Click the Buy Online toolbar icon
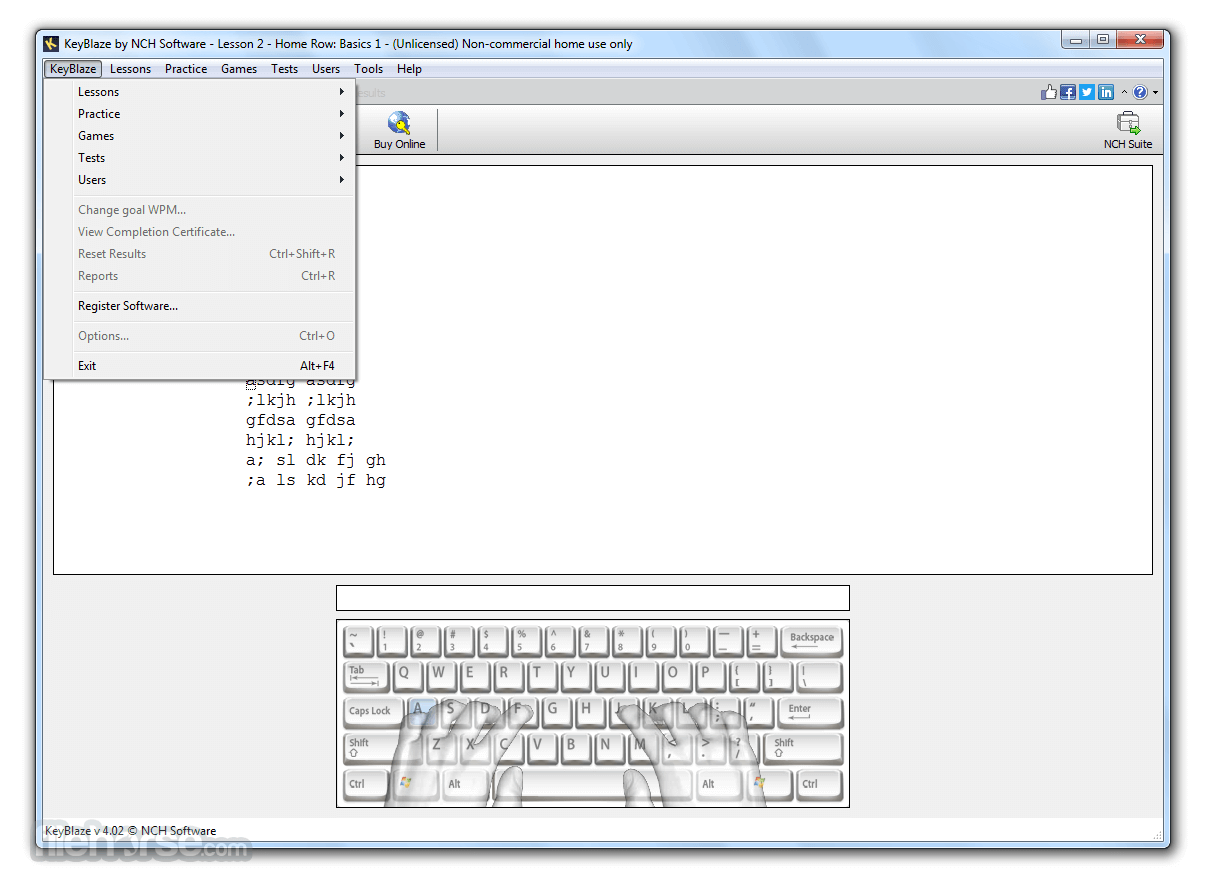Screen dimensions: 1208x892 399,130
